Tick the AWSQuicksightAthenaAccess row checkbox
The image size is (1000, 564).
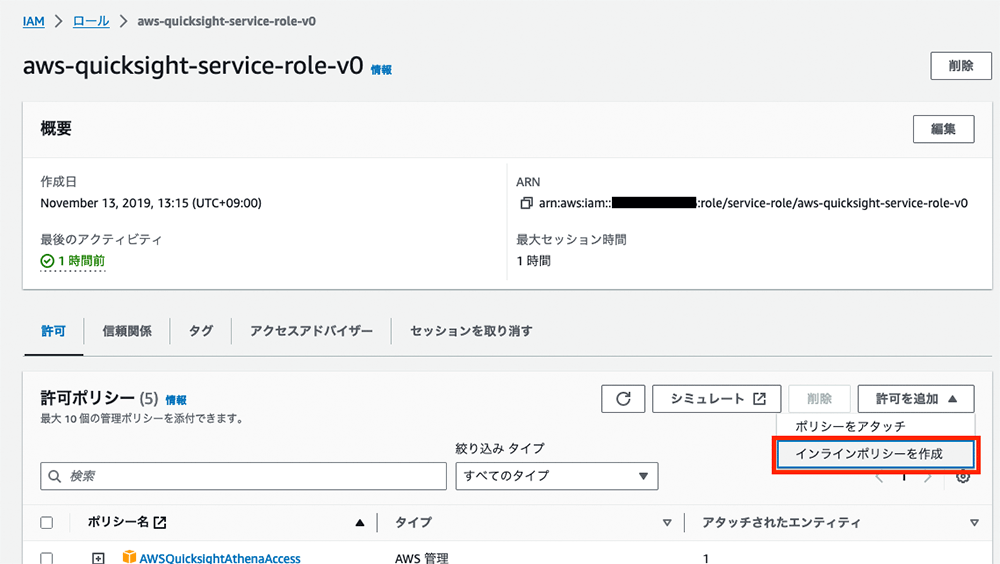pos(47,558)
